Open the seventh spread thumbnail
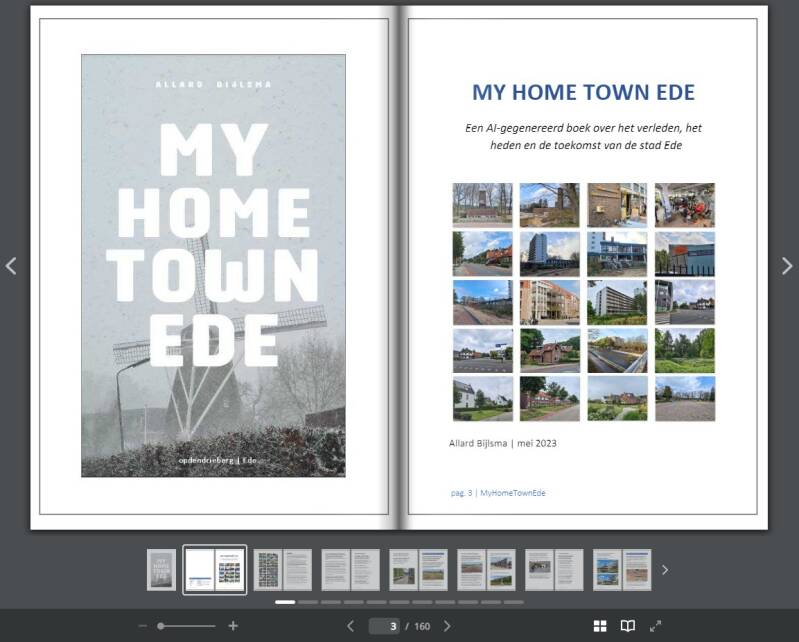The height and width of the screenshot is (642, 799). pos(554,570)
